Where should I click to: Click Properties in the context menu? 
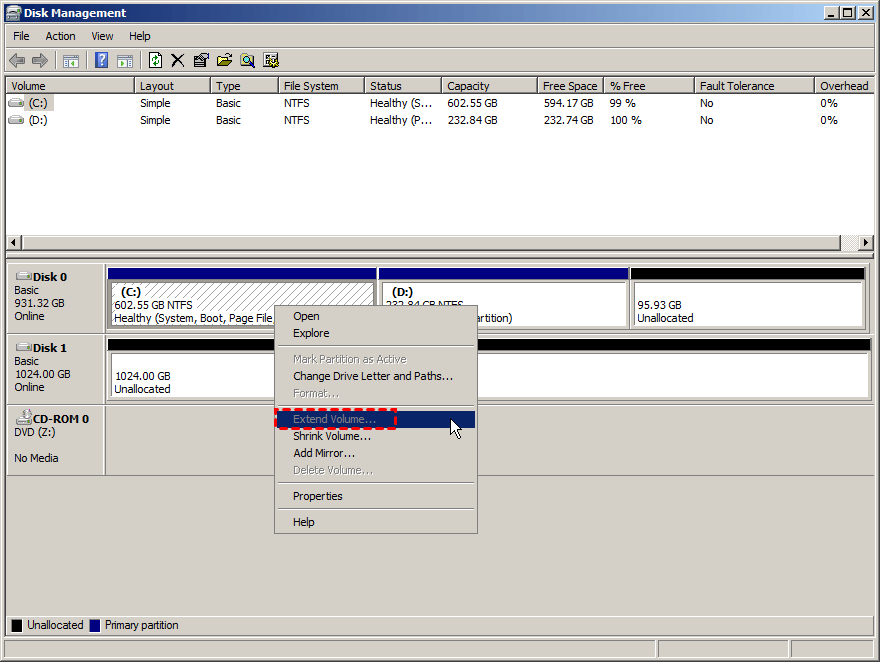(317, 496)
